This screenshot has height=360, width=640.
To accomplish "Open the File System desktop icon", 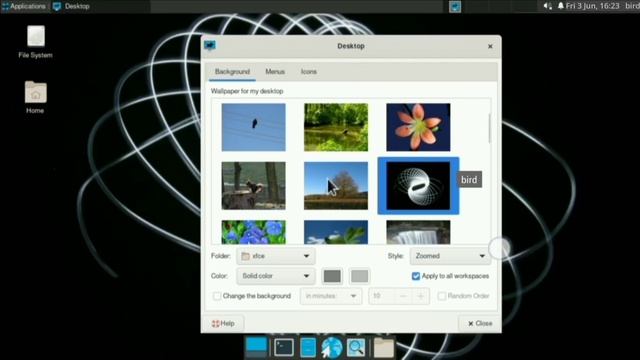I will coord(36,42).
